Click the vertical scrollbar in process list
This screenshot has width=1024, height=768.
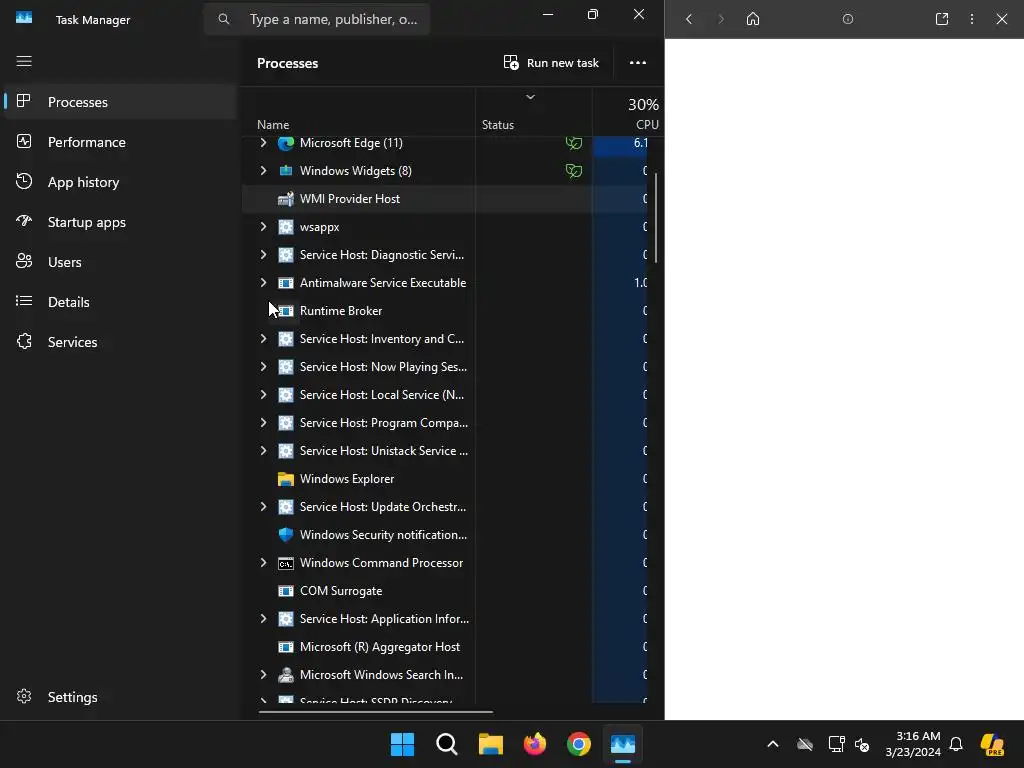click(656, 218)
